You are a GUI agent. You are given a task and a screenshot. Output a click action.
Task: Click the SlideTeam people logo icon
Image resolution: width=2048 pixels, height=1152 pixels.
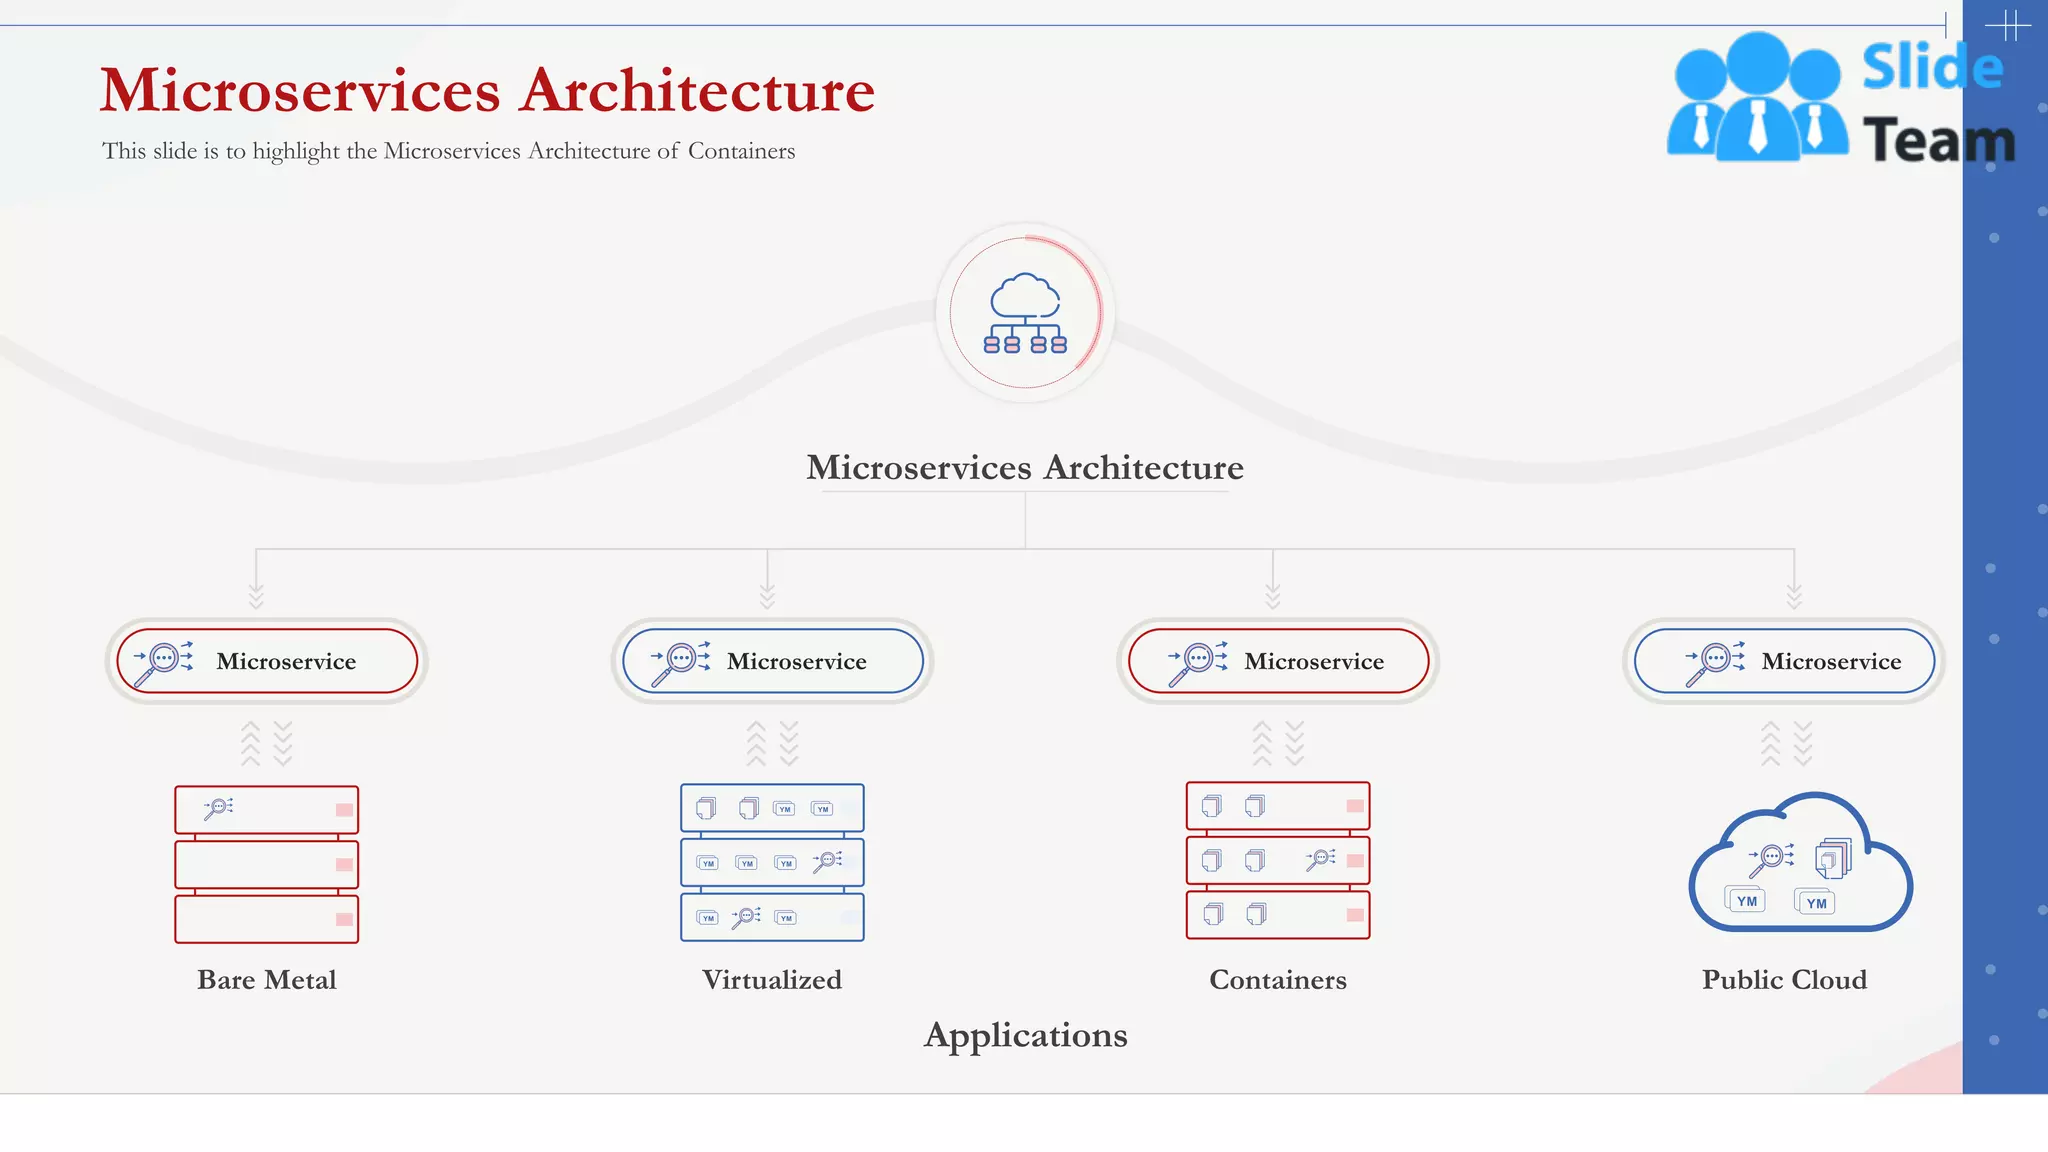(x=1757, y=97)
